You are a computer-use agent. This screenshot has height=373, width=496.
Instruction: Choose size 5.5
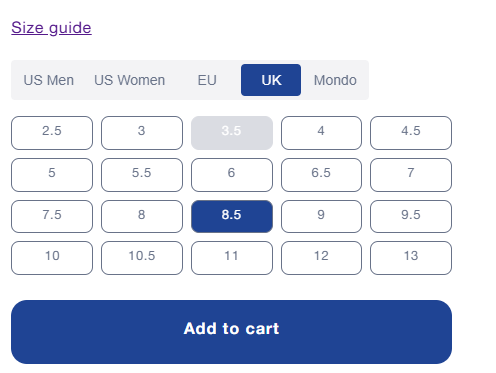tap(142, 175)
